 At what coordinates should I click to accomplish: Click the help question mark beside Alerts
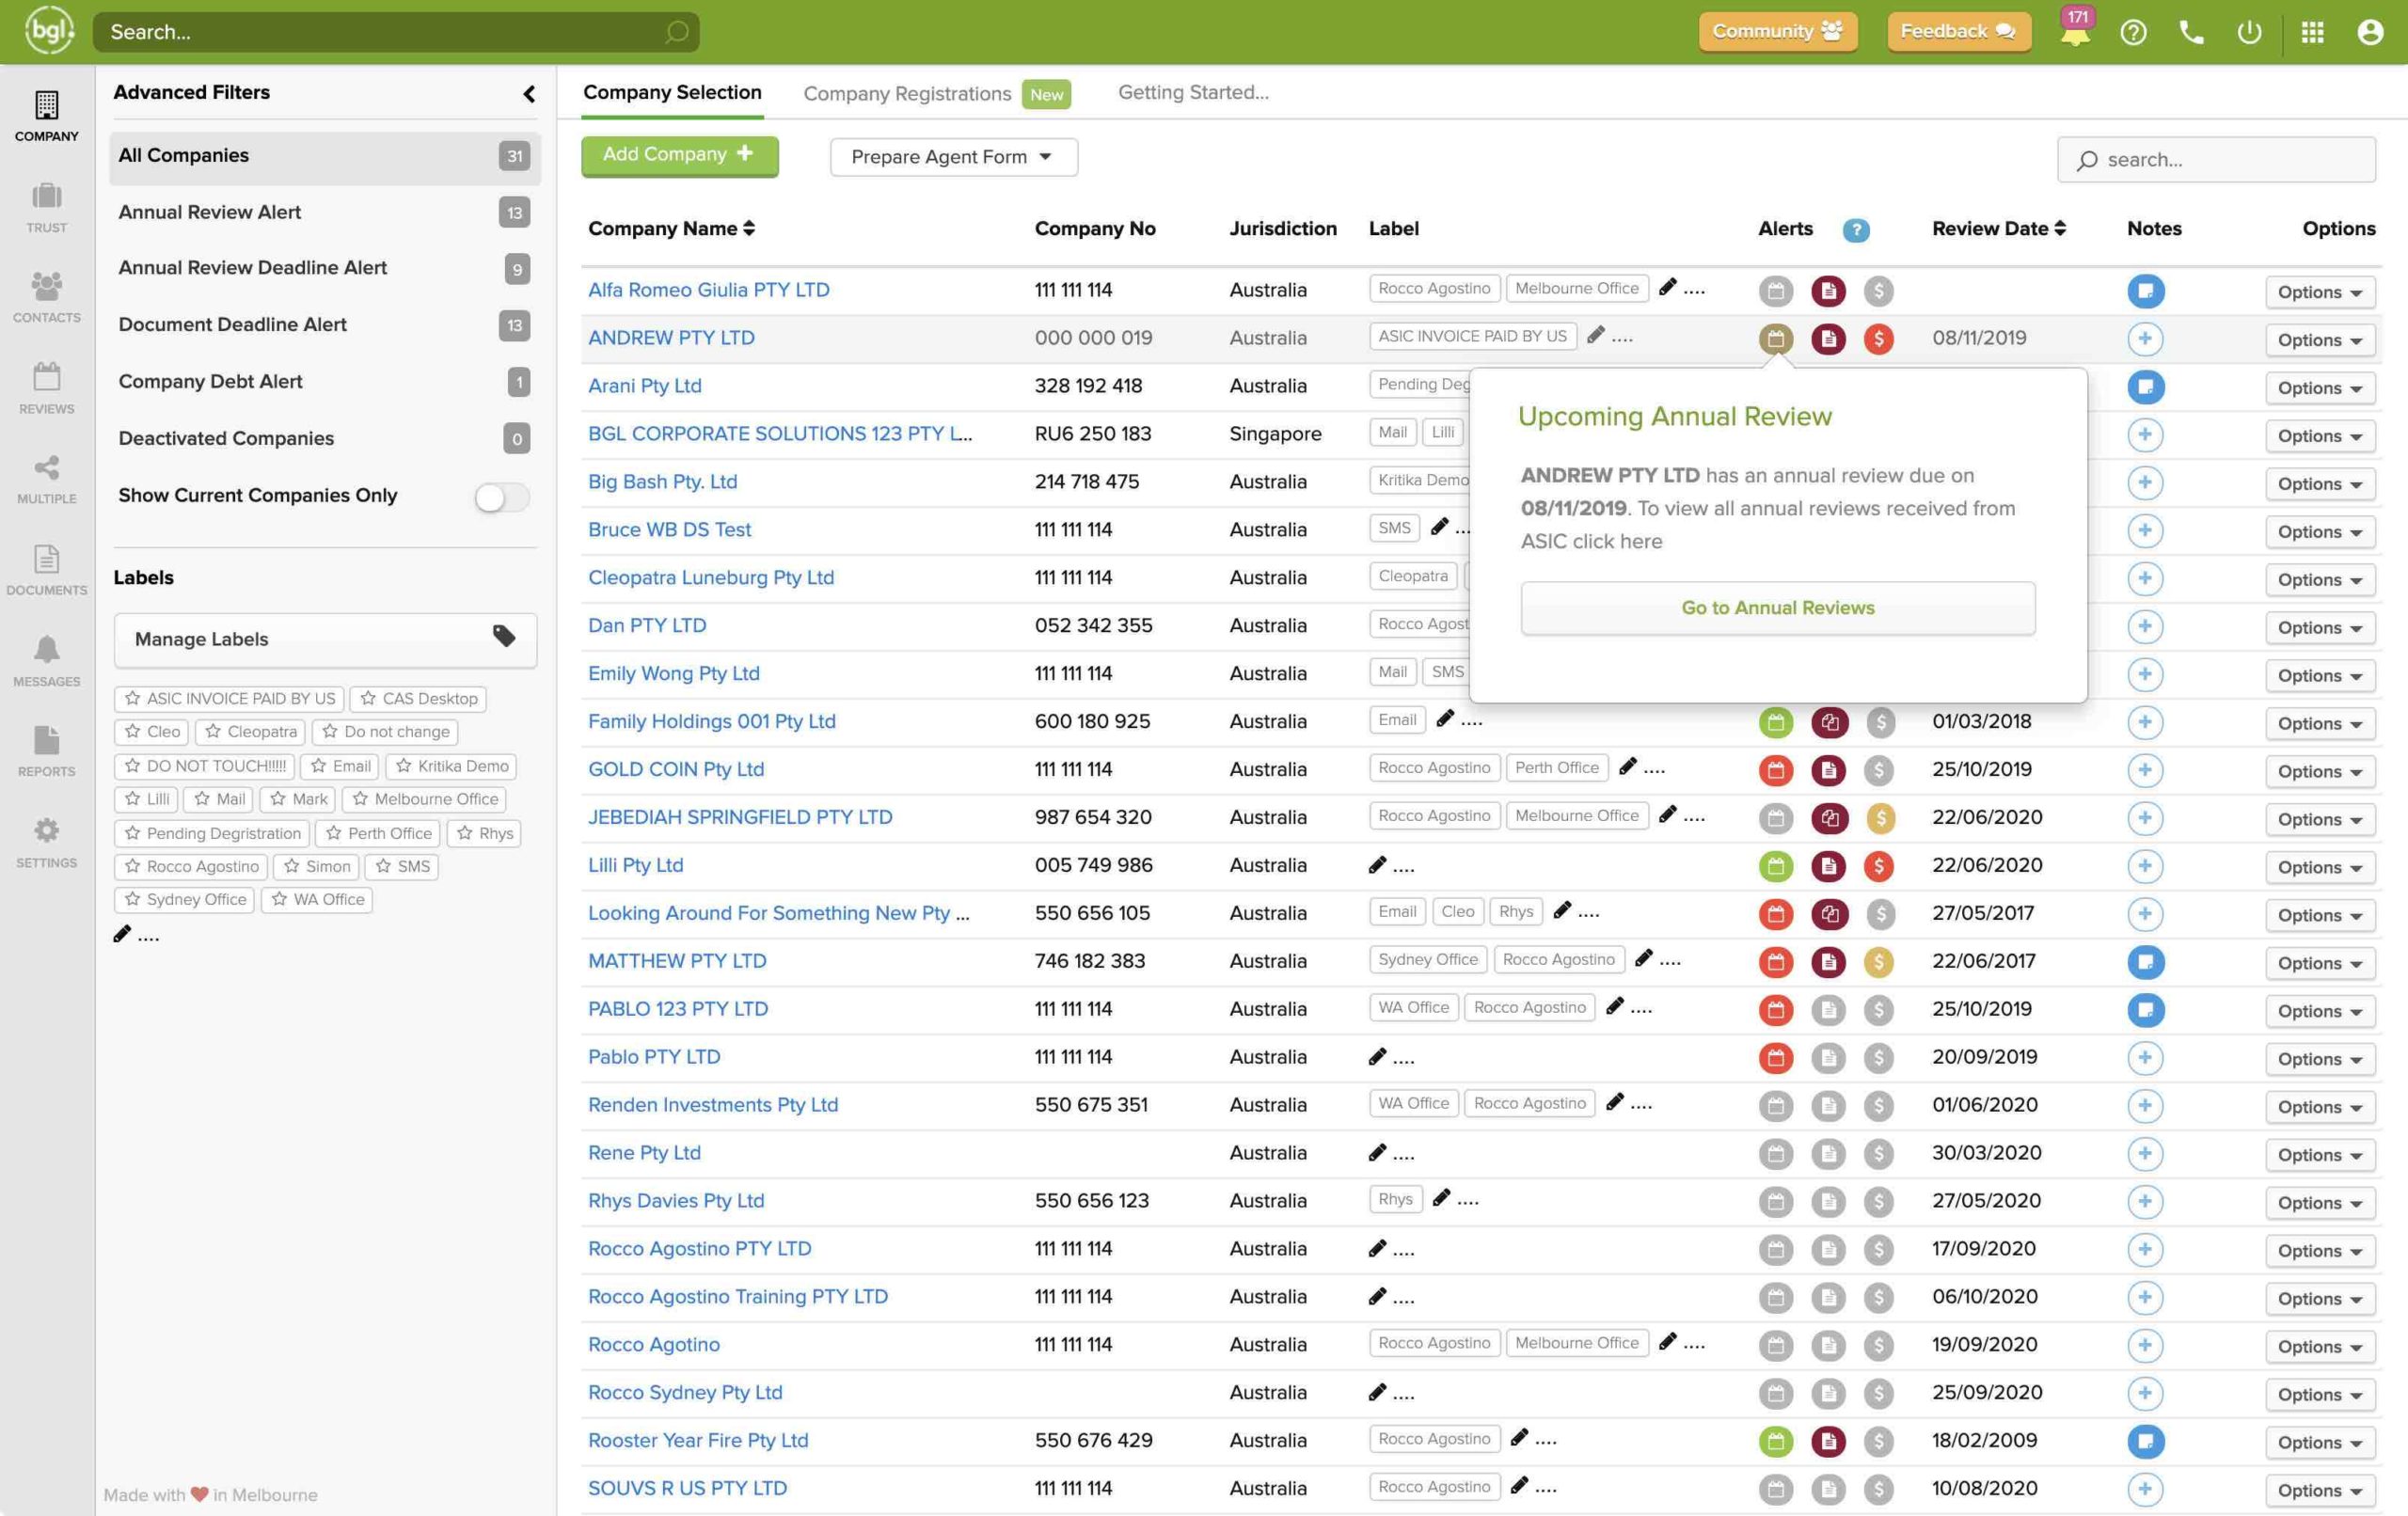coord(1855,230)
